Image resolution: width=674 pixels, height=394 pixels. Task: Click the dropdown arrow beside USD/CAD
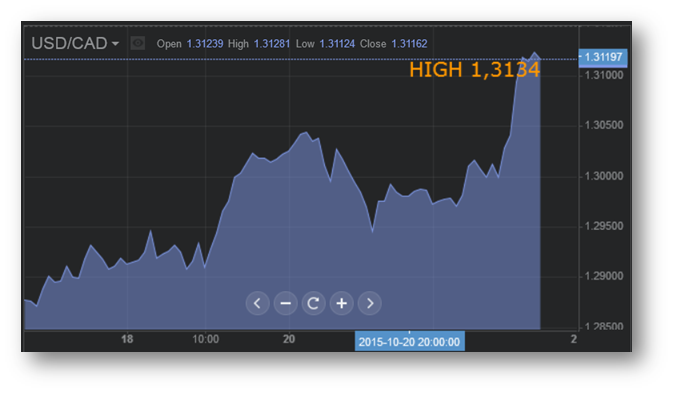tap(115, 44)
